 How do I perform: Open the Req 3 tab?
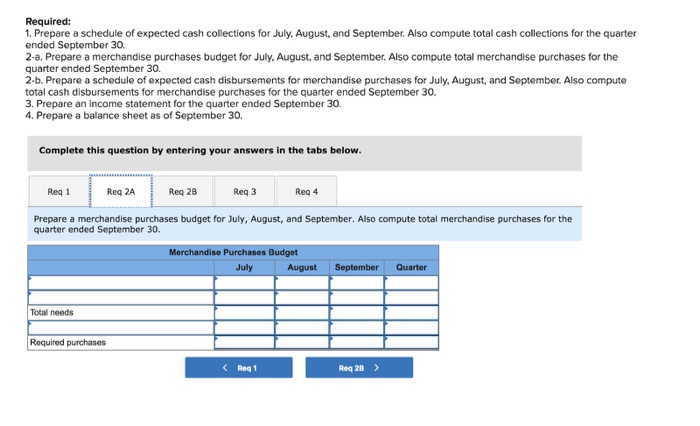[x=245, y=192]
